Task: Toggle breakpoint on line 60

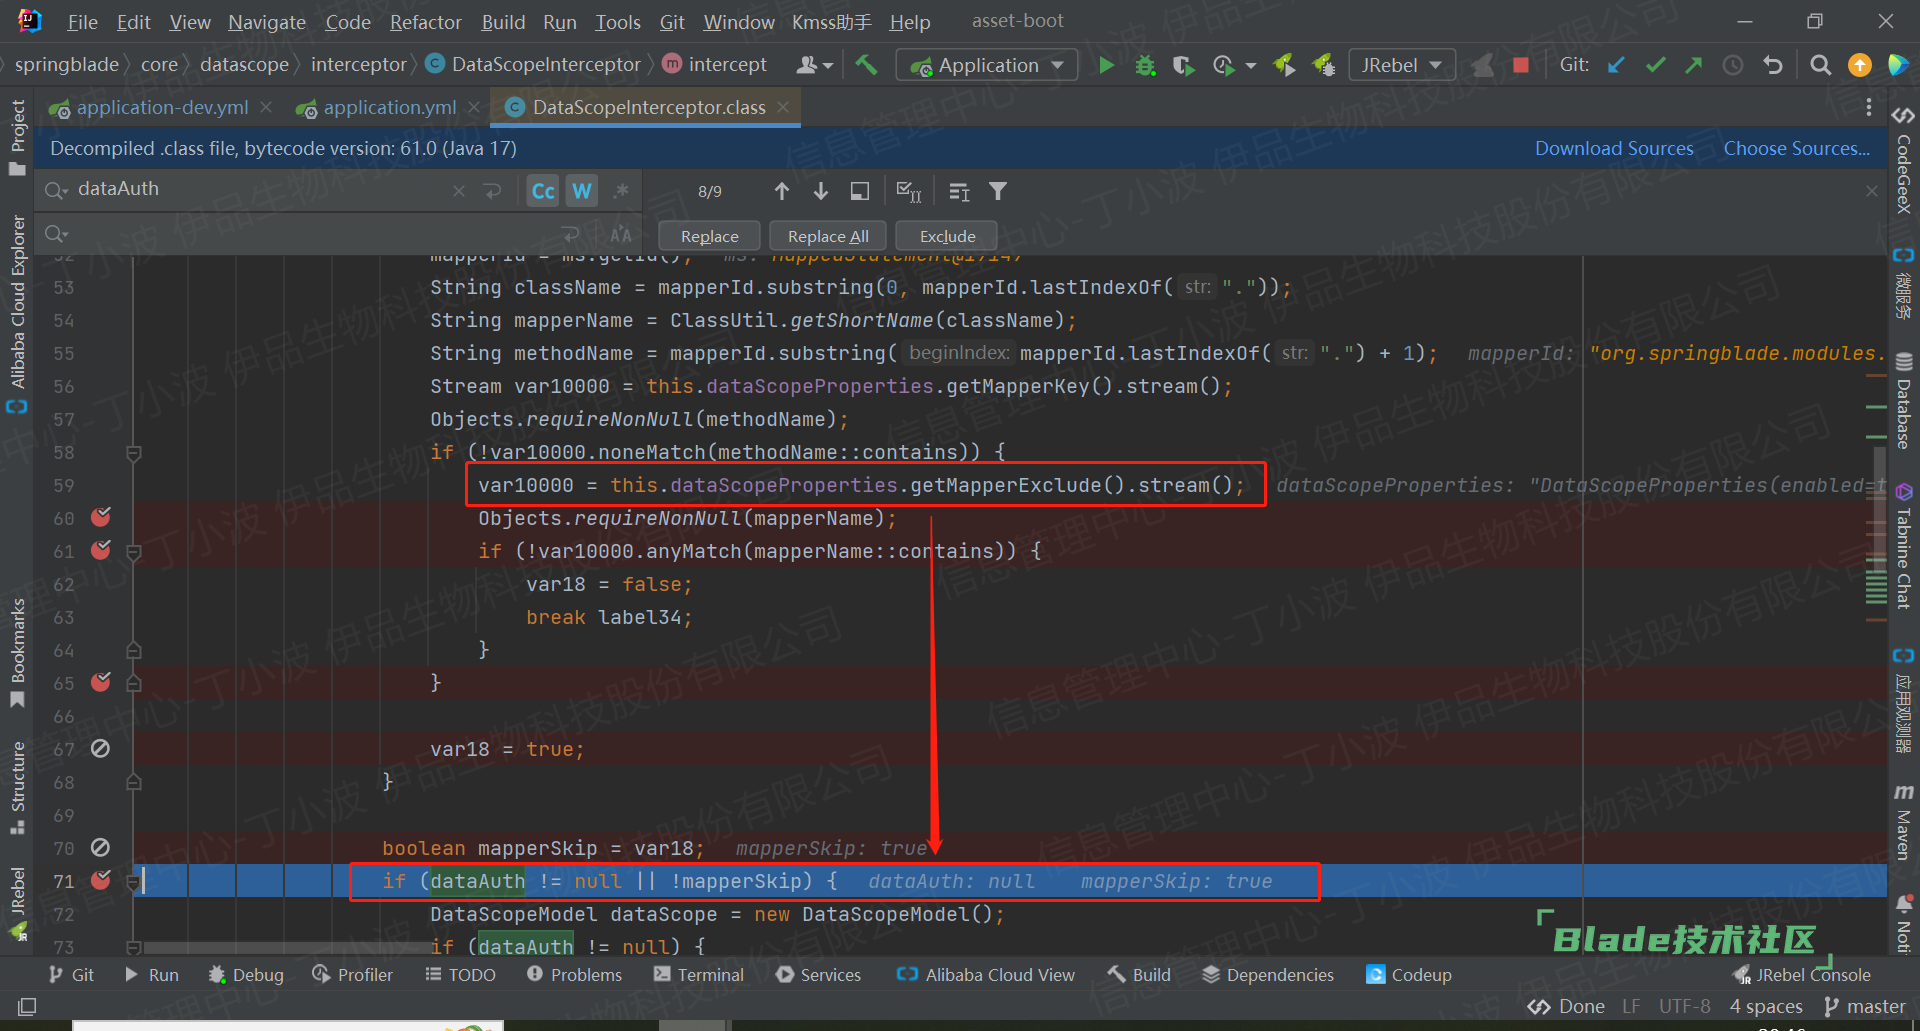Action: tap(100, 517)
